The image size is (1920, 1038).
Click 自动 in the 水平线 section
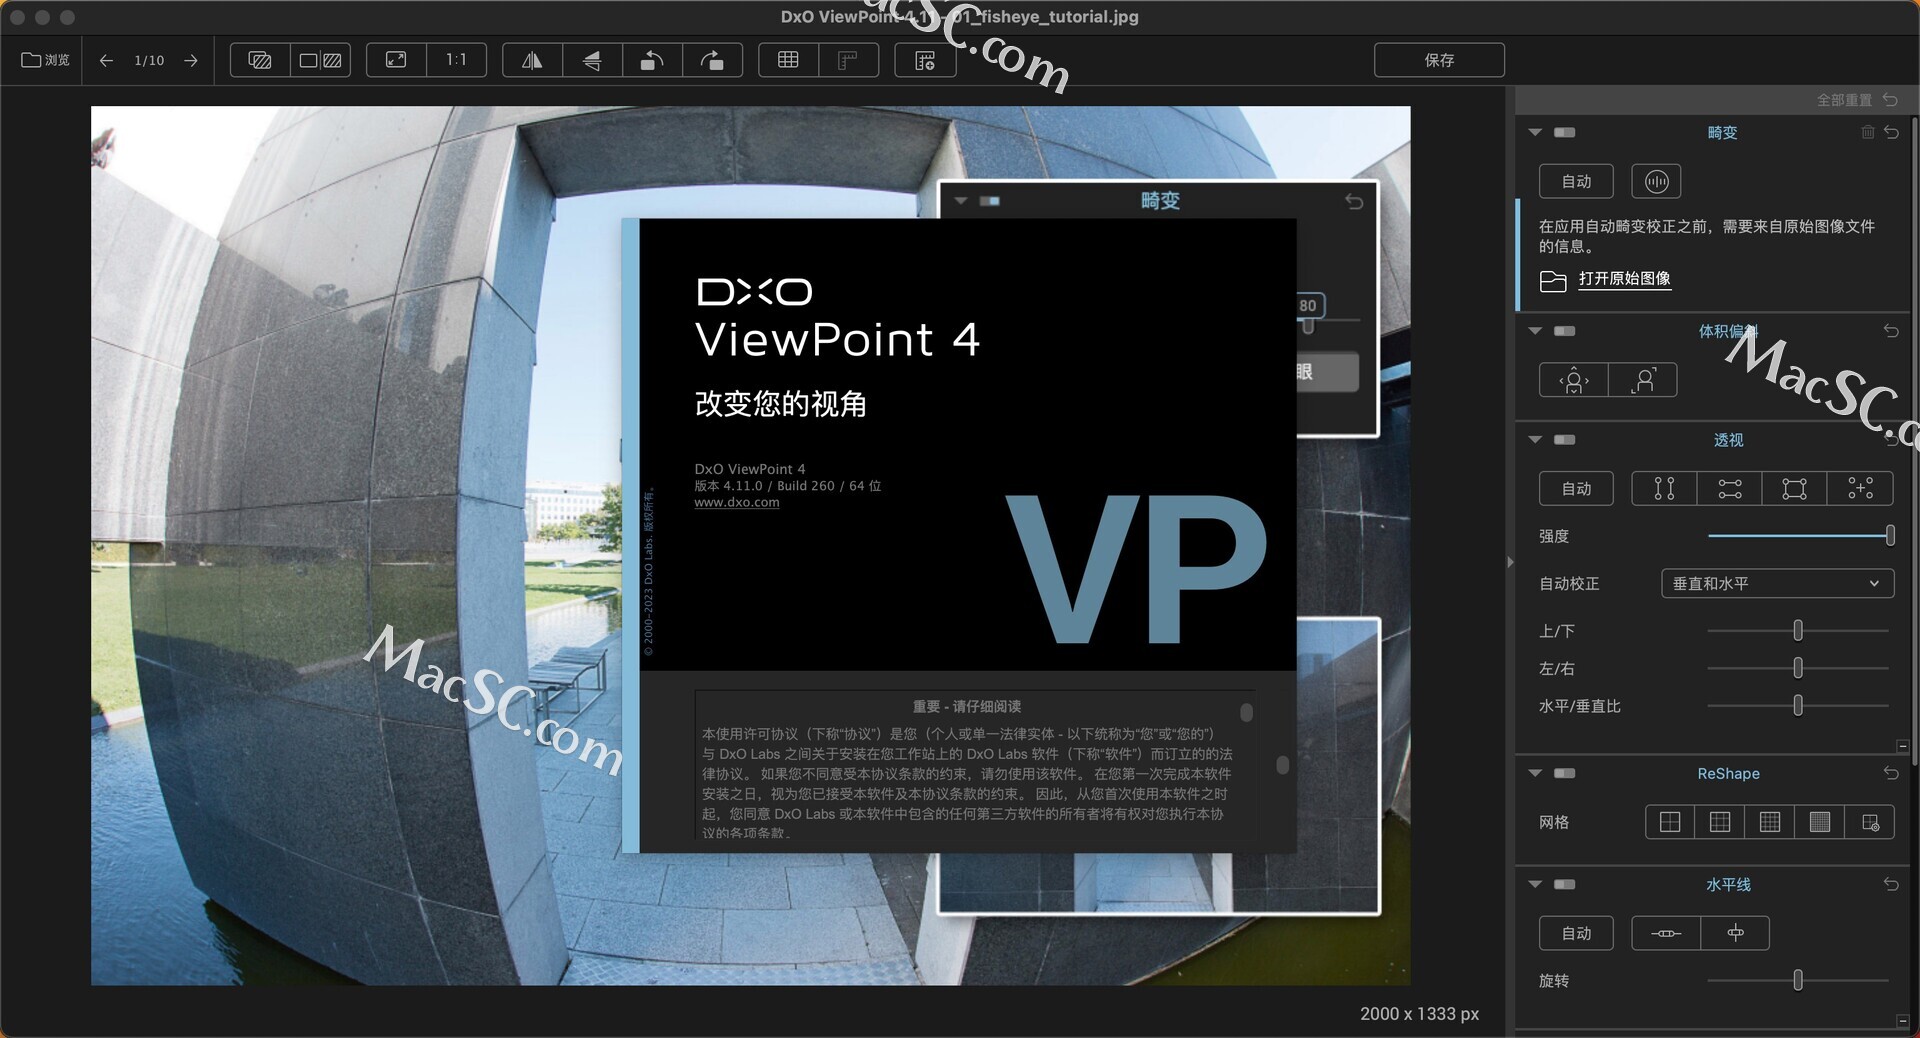tap(1576, 933)
